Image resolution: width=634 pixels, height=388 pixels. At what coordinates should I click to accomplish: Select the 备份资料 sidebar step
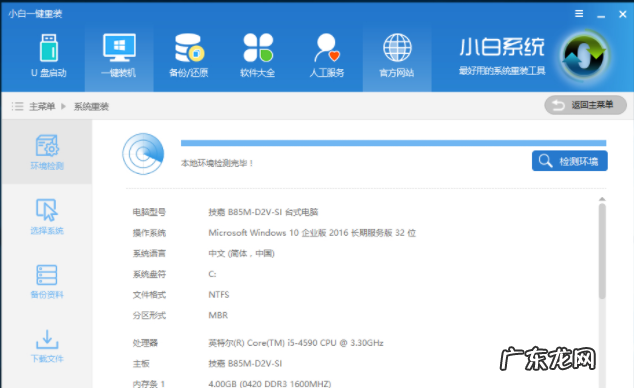[47, 281]
